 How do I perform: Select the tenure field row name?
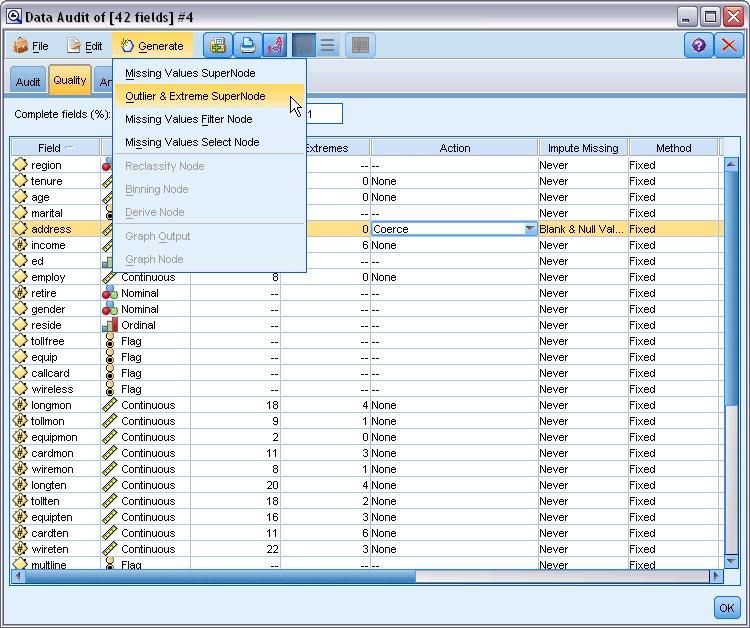(46, 181)
